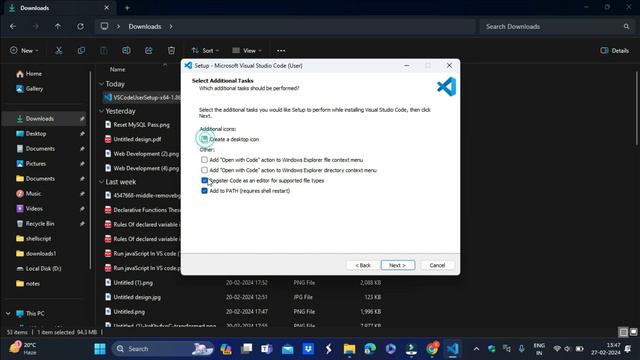Uncheck Add to PATH option
This screenshot has height=360, width=640.
[x=204, y=191]
